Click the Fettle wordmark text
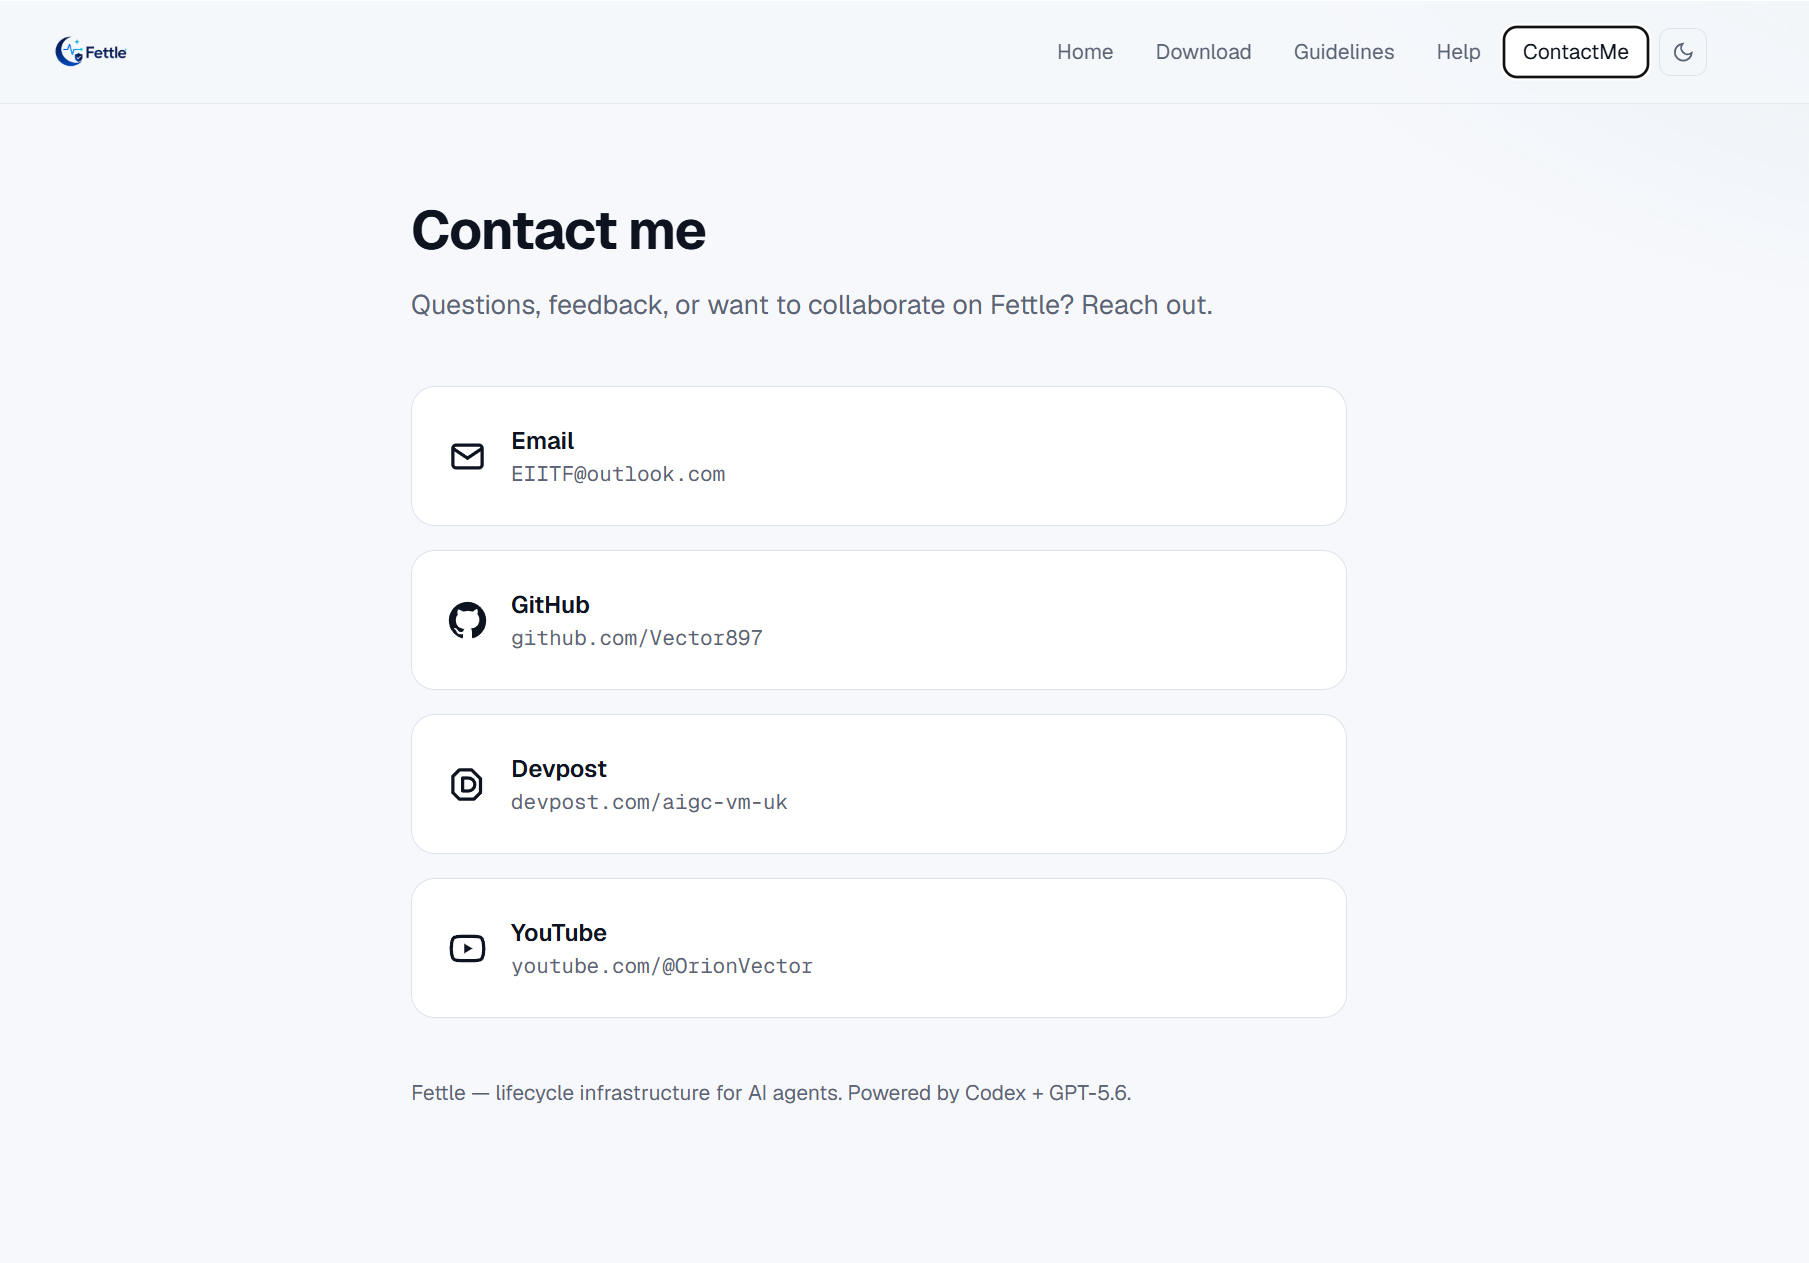The height and width of the screenshot is (1263, 1809). (106, 52)
